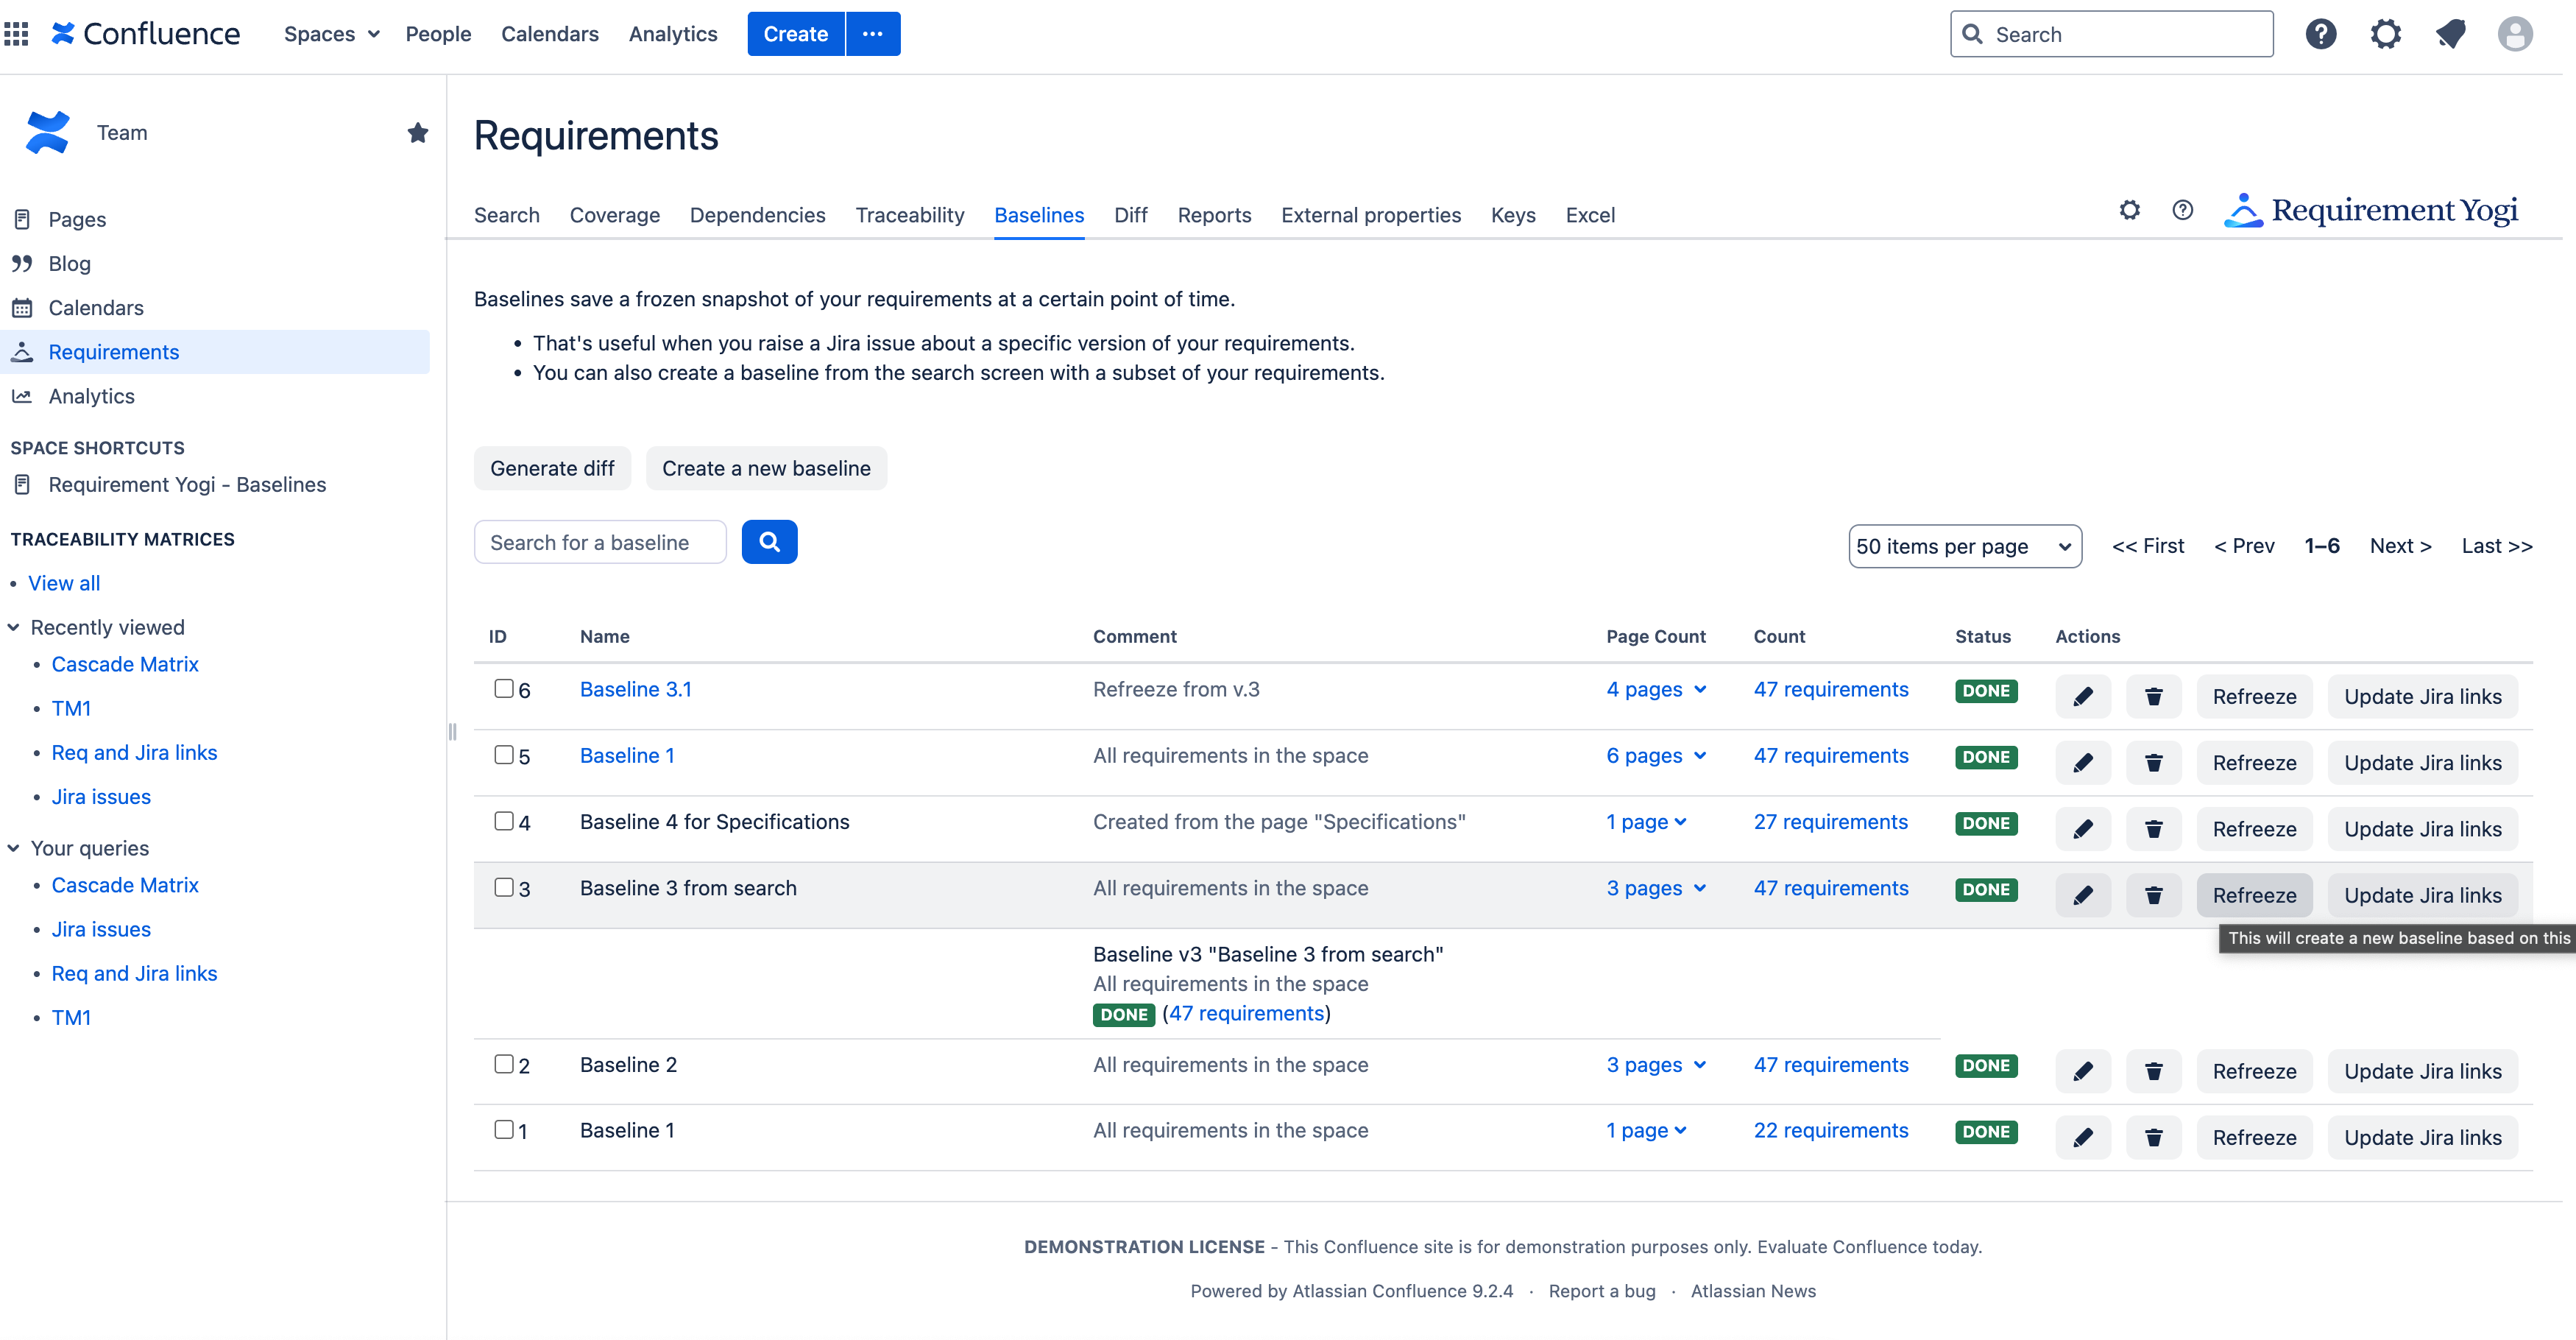Open the app switcher grid icon
The image size is (2576, 1340).
point(16,34)
